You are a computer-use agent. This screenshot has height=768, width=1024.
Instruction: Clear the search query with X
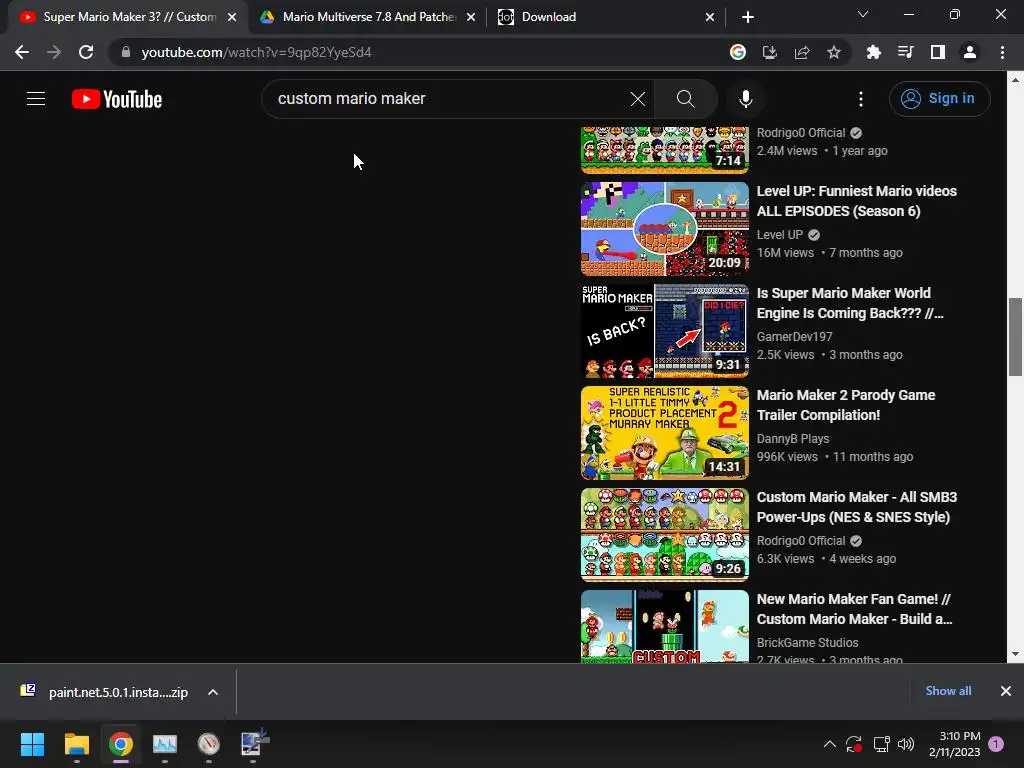click(637, 99)
